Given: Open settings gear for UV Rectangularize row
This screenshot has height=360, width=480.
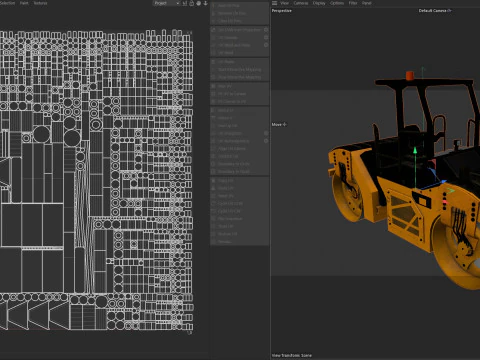Looking at the screenshot, I should [x=266, y=141].
